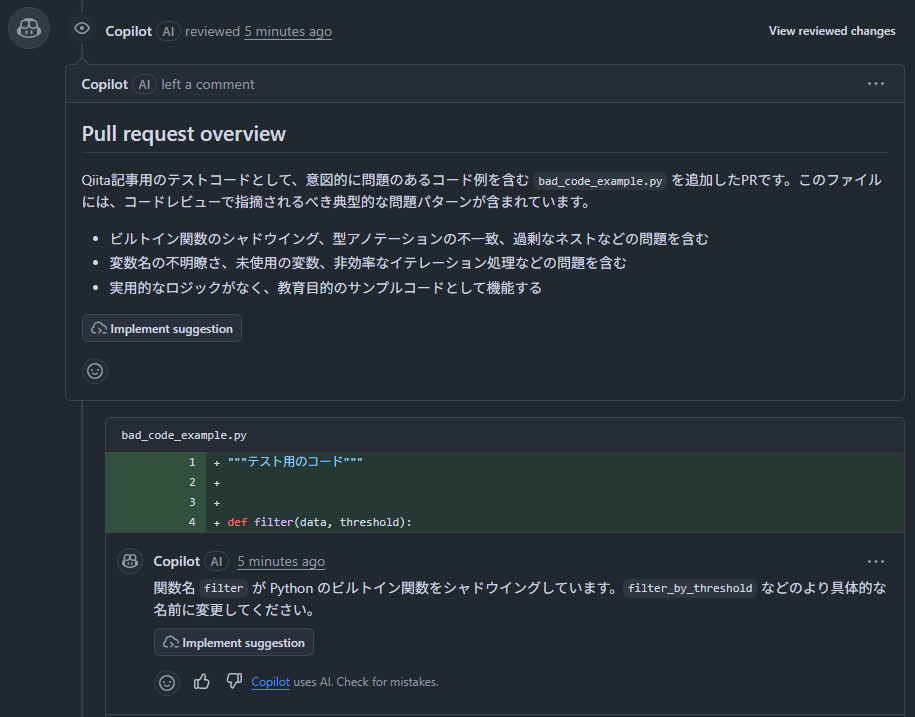Click the AI badge in comment header
The image size is (915, 717).
pos(144,85)
